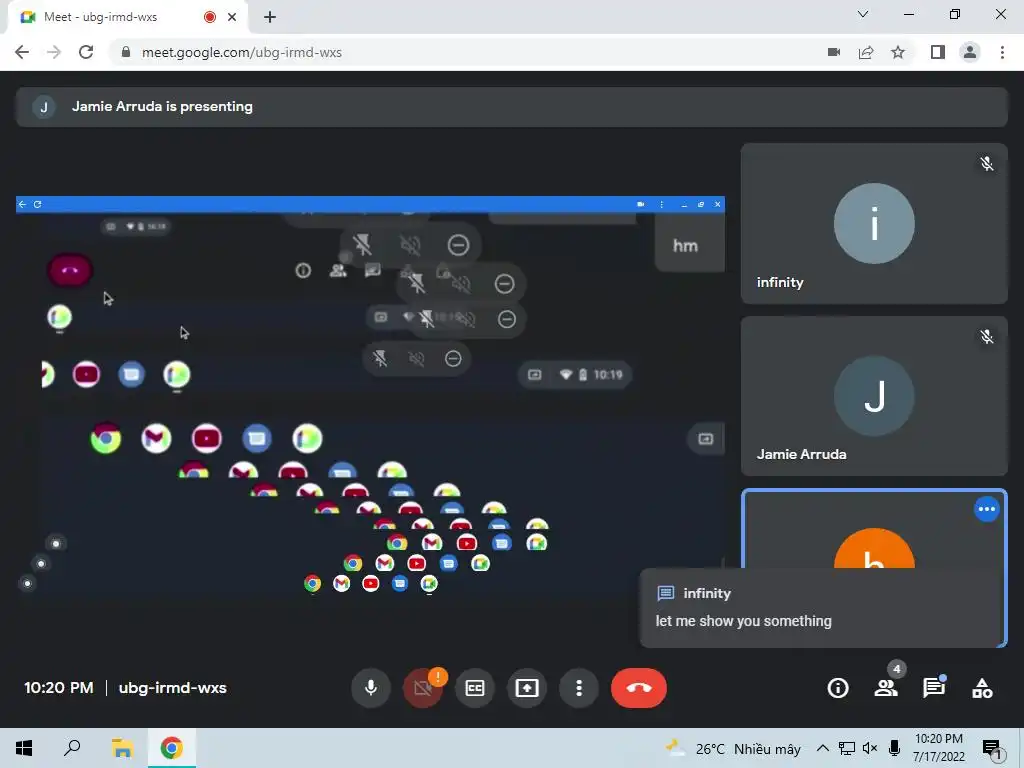Click the Jamie Arruda is presenting banner
This screenshot has width=1024, height=768.
tap(511, 107)
